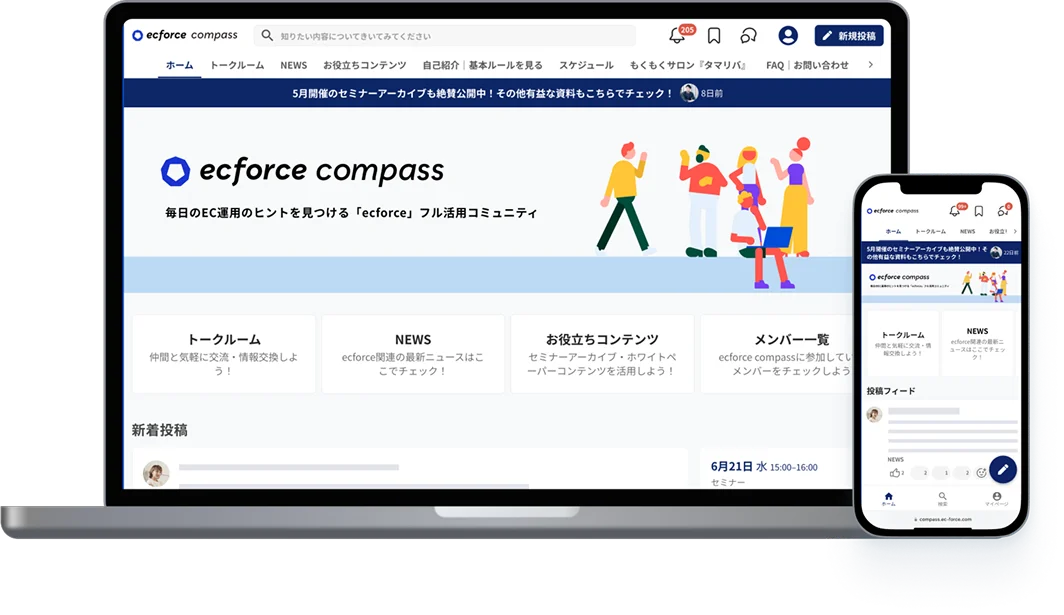The height and width of the screenshot is (615, 1064).
Task: Tap ecforce compass logo on phone header
Action: 892,211
